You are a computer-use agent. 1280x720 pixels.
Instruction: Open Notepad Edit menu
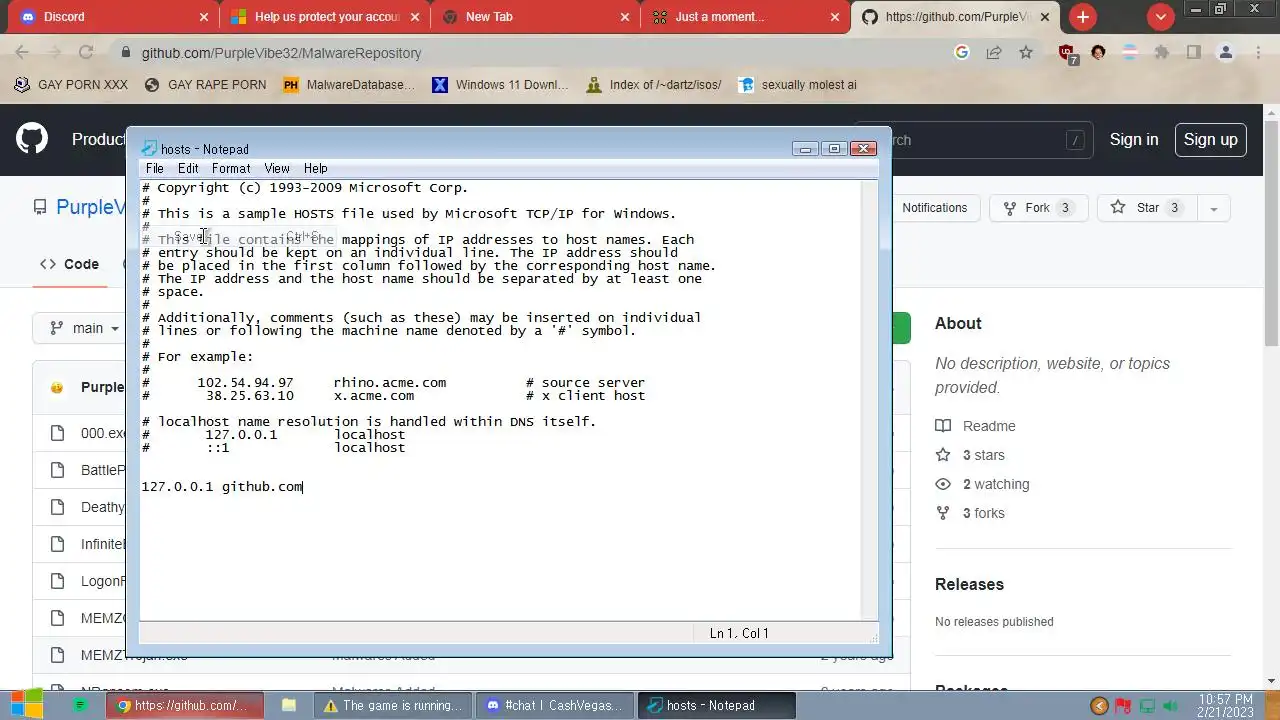188,168
